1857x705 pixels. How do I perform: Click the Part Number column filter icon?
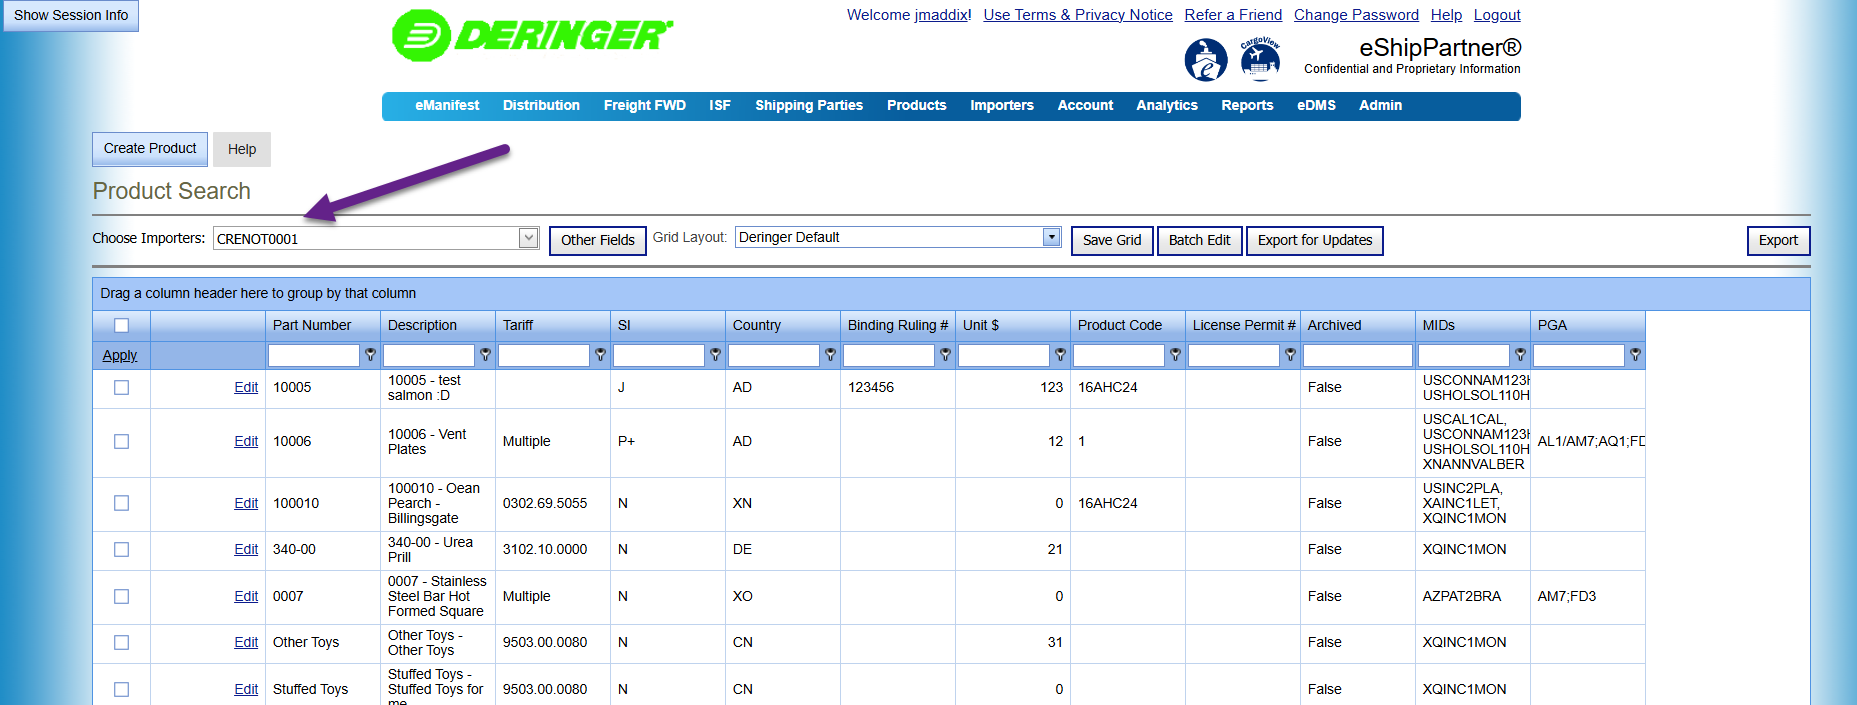click(x=370, y=355)
